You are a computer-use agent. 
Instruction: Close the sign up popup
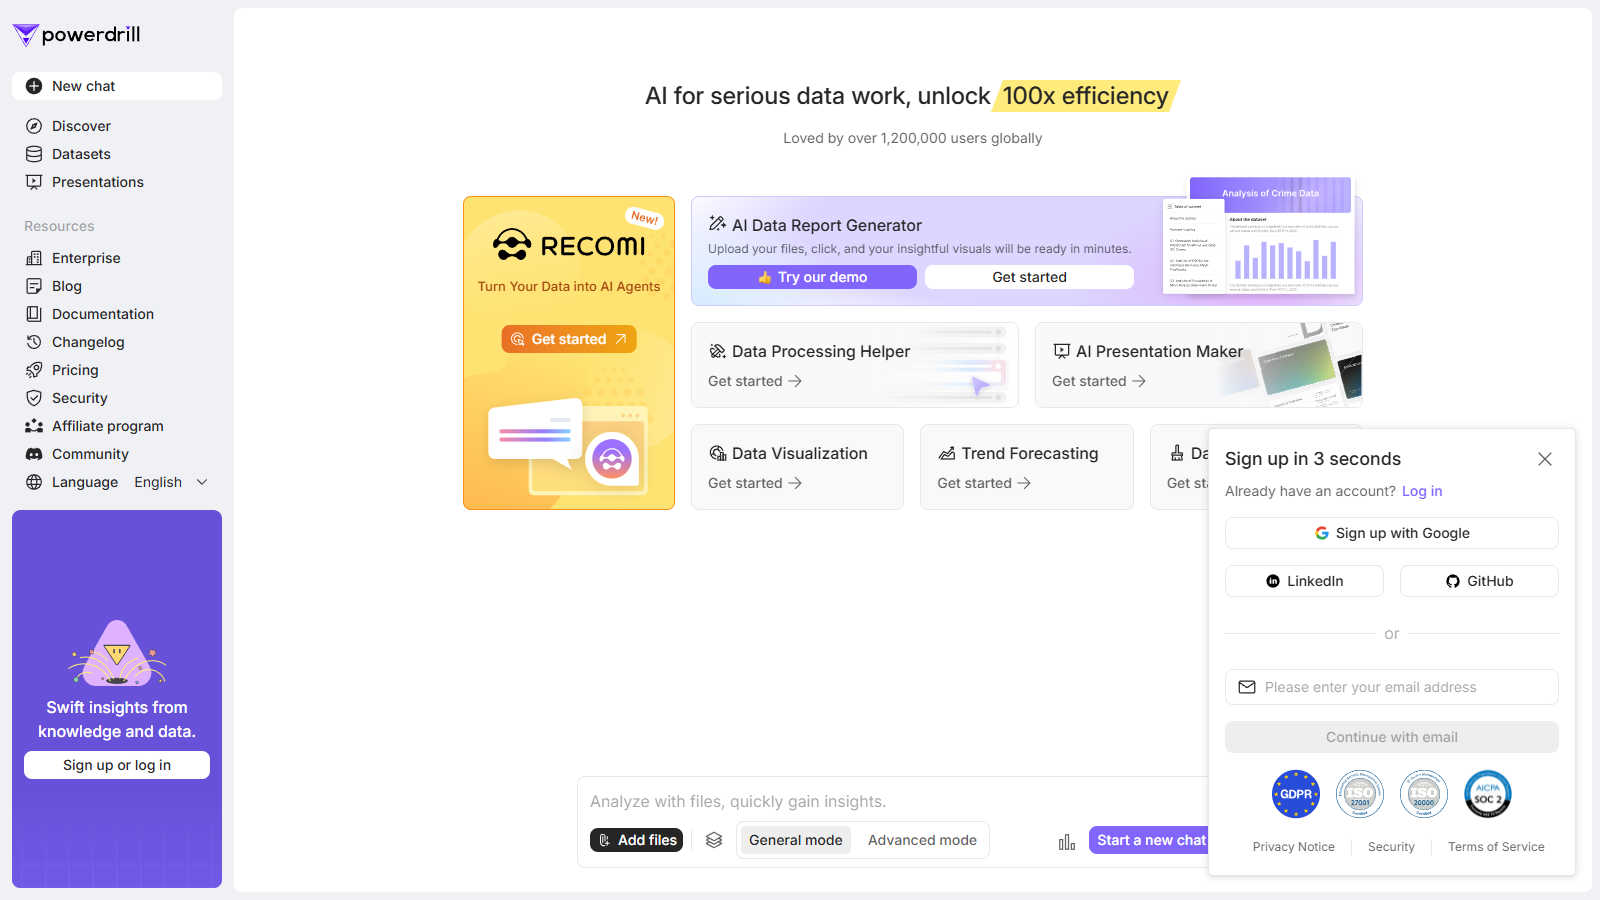point(1545,459)
